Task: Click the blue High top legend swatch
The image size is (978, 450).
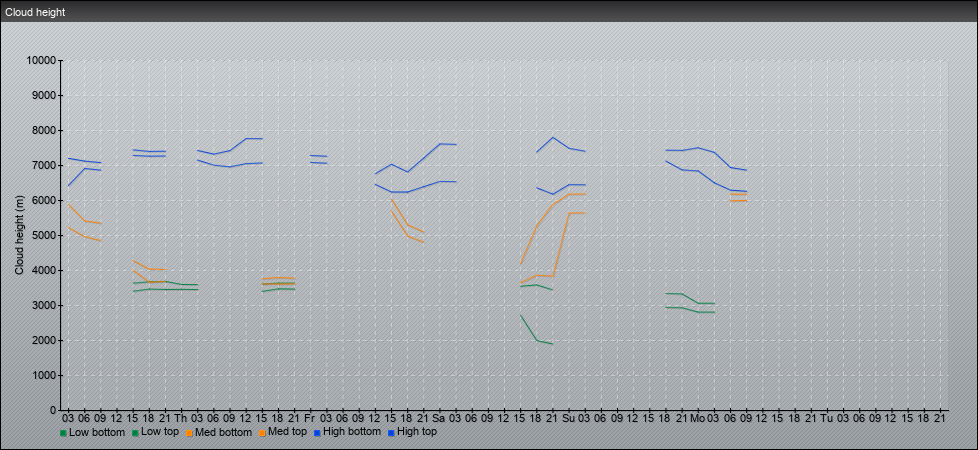Action: (390, 433)
